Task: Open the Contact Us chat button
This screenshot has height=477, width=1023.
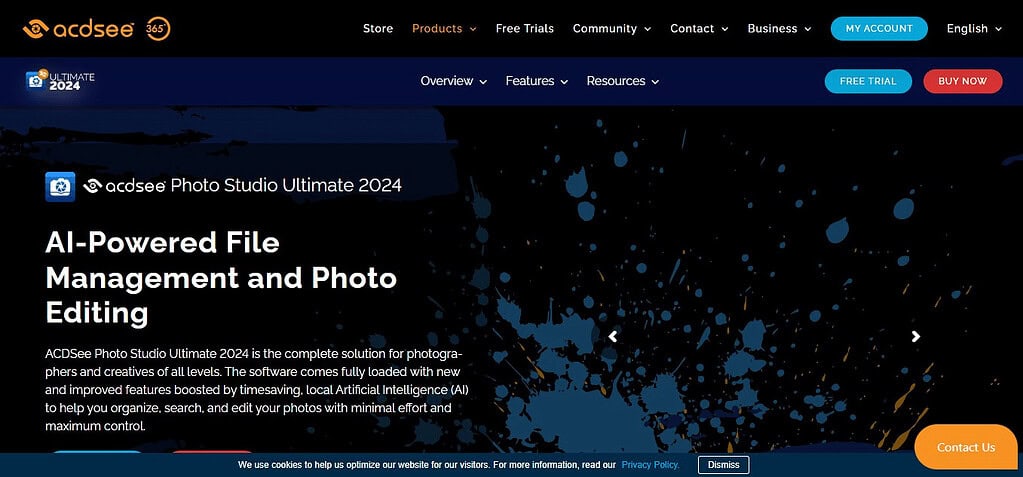Action: point(968,447)
